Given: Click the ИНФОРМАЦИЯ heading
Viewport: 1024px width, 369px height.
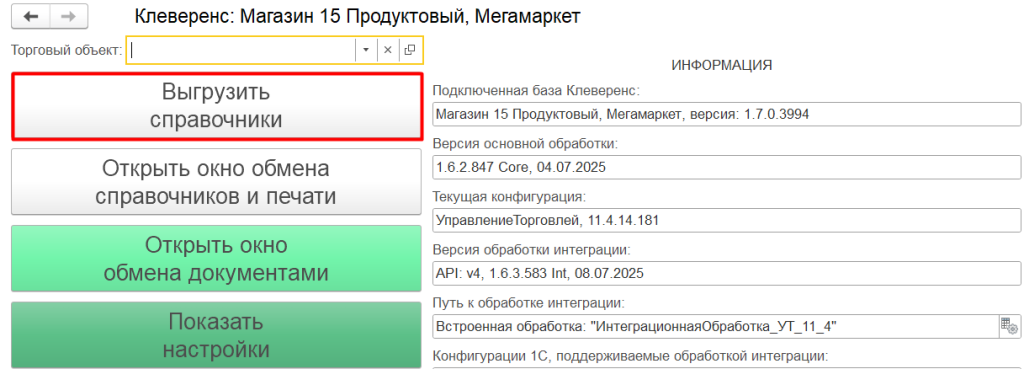Looking at the screenshot, I should (x=722, y=65).
